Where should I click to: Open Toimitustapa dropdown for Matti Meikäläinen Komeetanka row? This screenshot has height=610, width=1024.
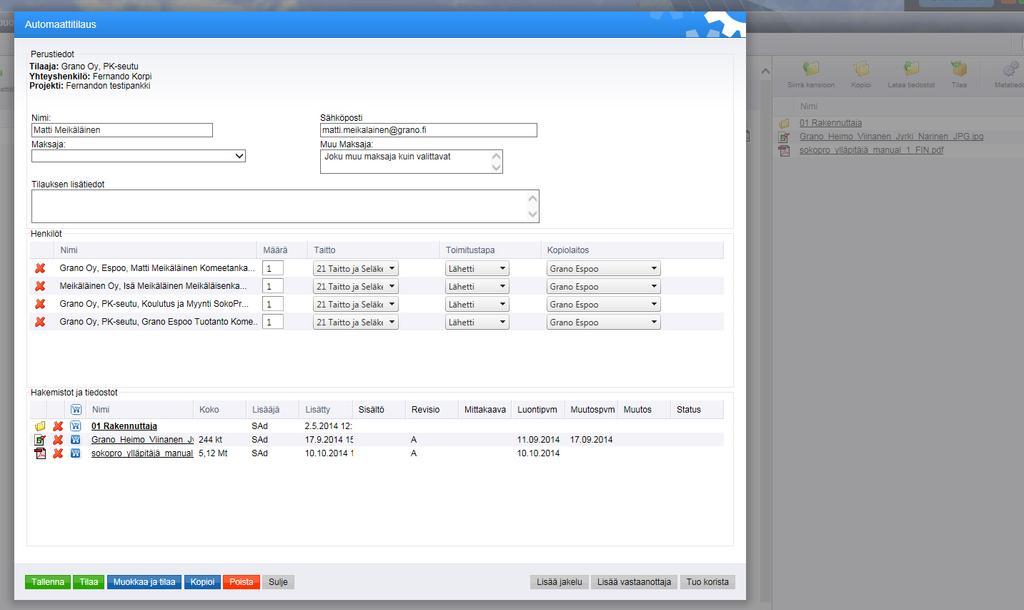click(477, 268)
